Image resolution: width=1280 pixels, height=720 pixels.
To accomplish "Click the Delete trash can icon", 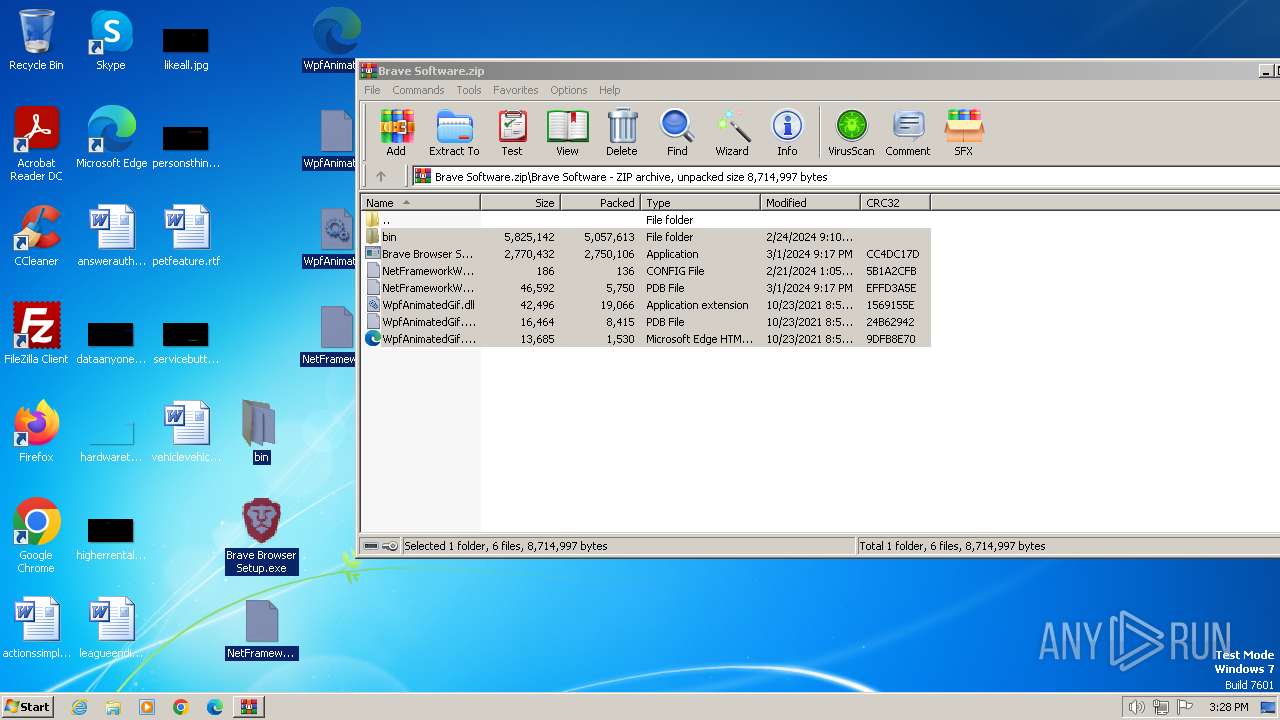I will pos(621,133).
